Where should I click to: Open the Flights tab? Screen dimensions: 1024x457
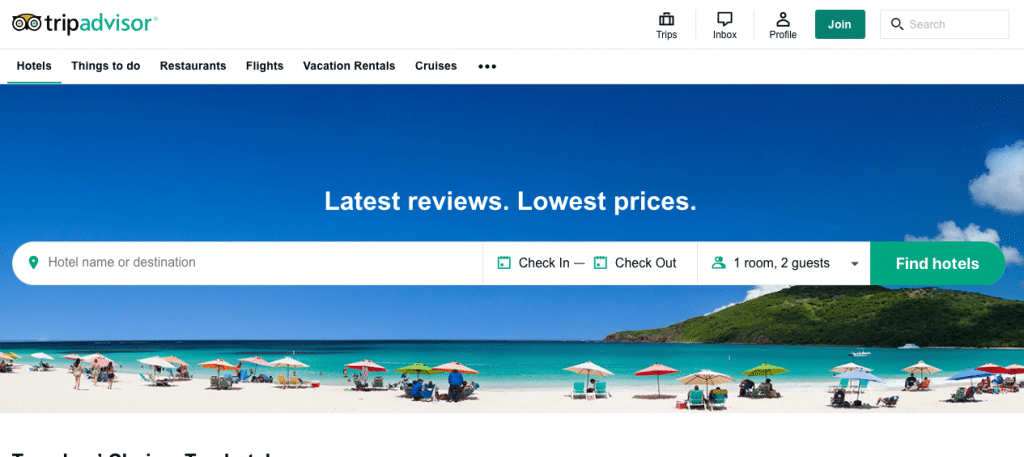point(264,66)
